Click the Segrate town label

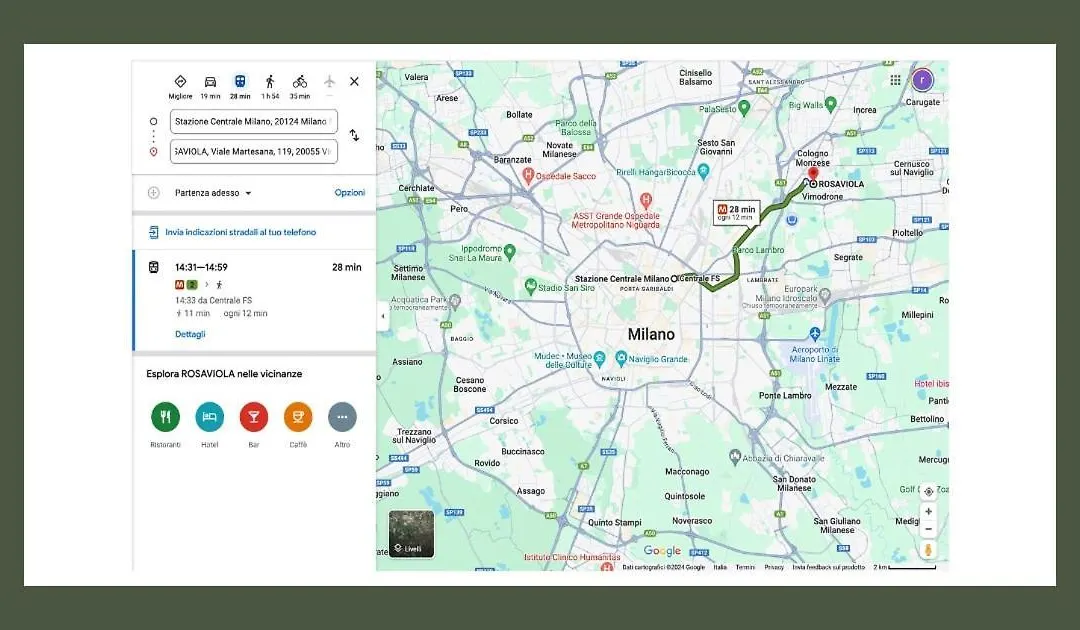(x=848, y=258)
